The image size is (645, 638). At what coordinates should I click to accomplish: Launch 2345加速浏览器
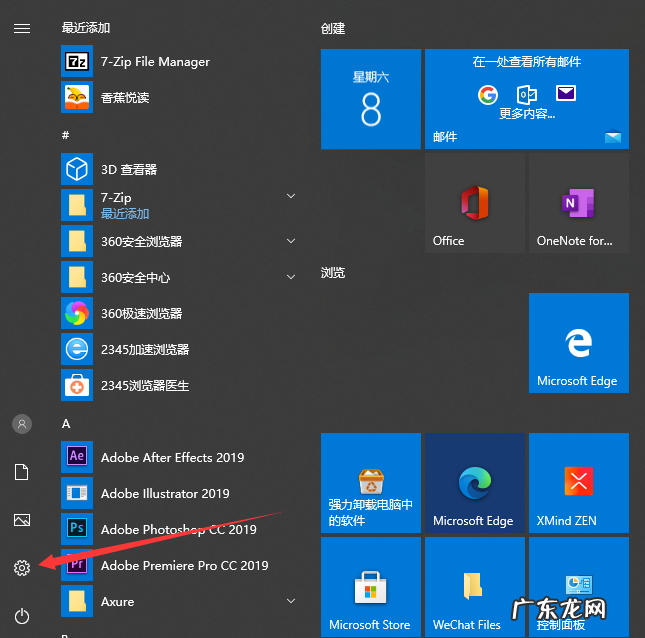[179, 349]
